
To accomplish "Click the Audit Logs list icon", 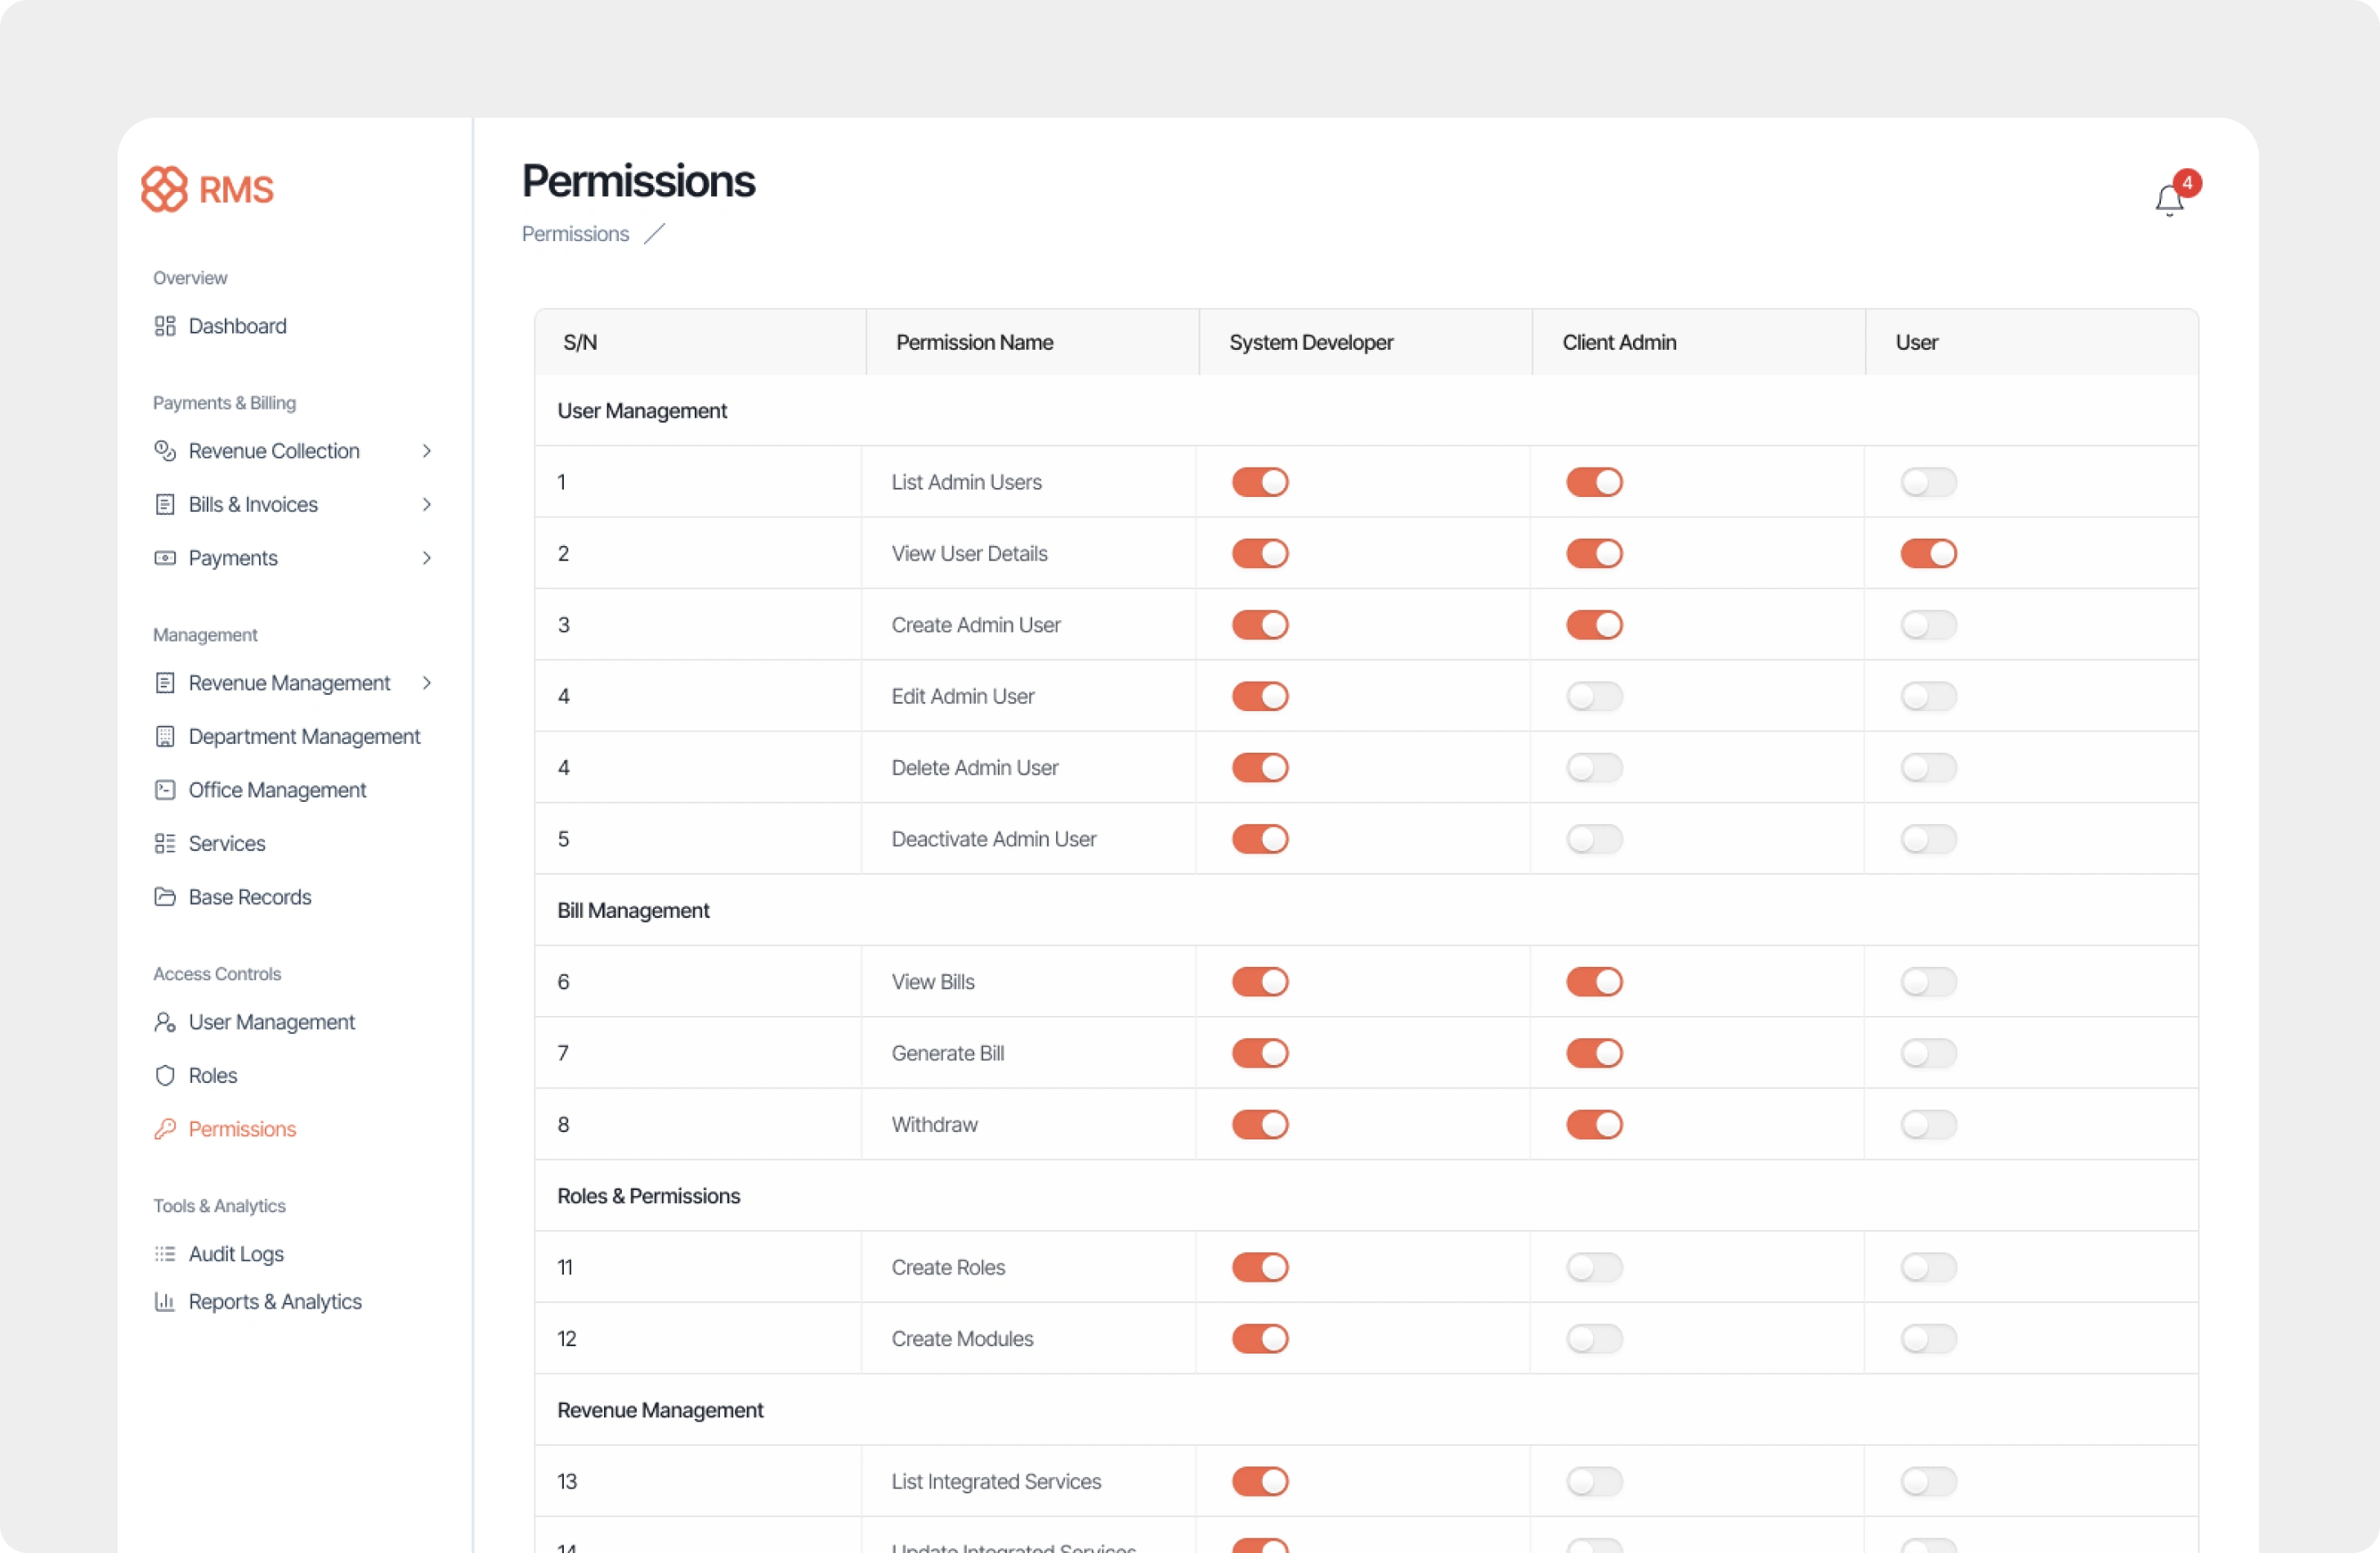I will click(x=165, y=1254).
